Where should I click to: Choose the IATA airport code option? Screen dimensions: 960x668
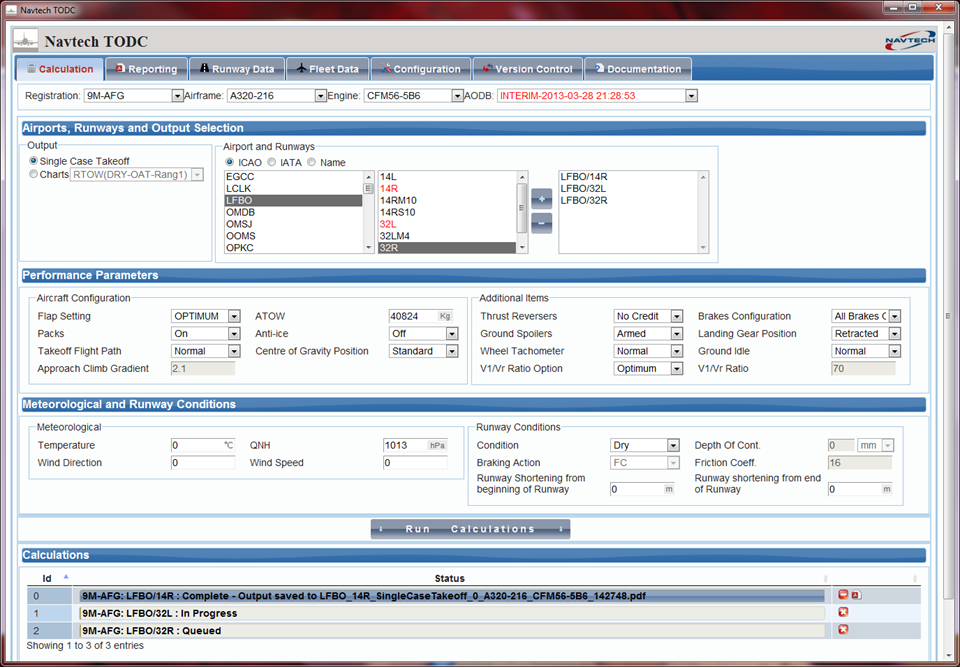tap(270, 162)
